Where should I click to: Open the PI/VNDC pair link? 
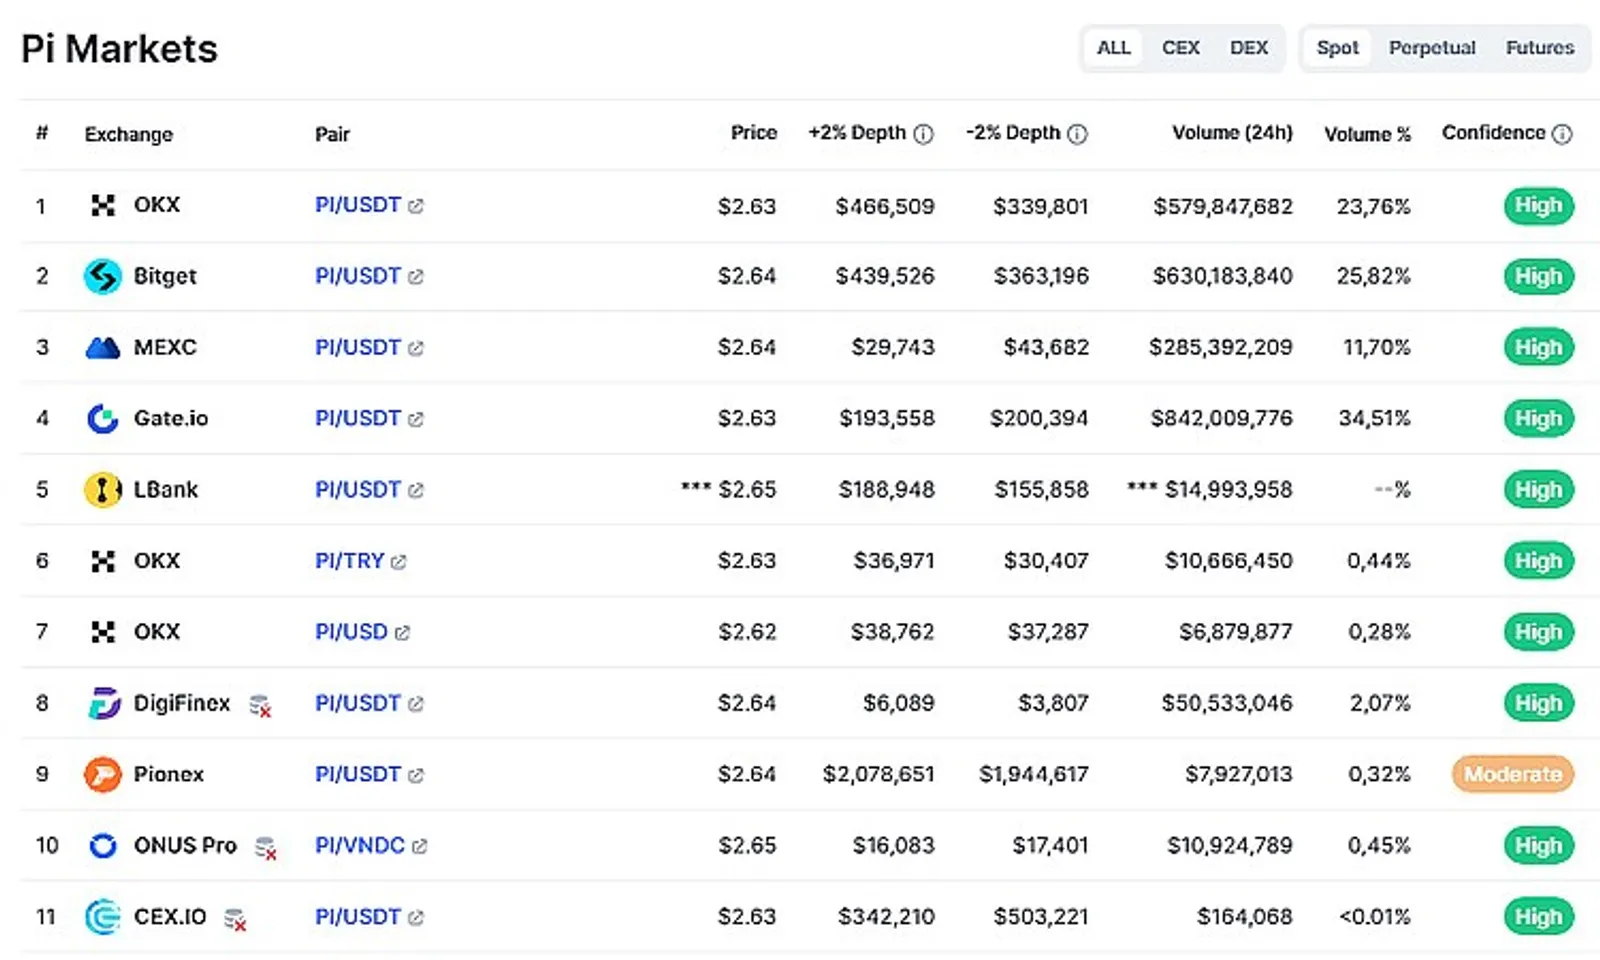pyautogui.click(x=360, y=845)
